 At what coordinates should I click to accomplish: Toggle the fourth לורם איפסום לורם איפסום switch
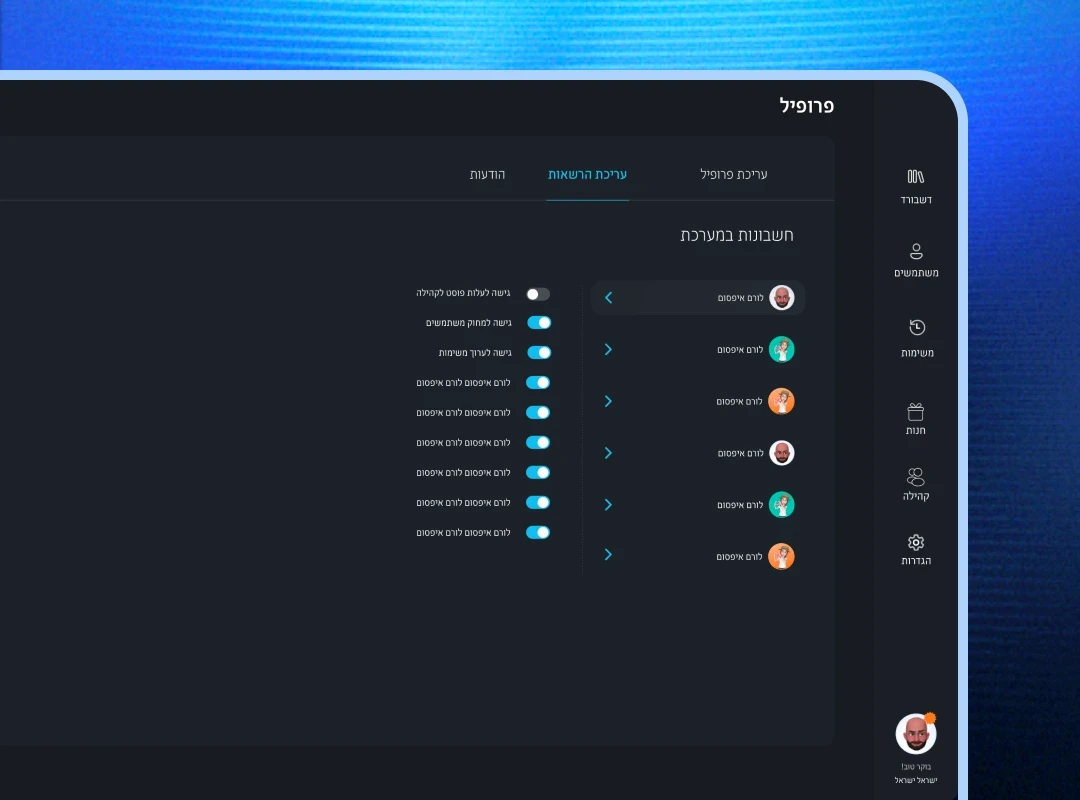(538, 473)
